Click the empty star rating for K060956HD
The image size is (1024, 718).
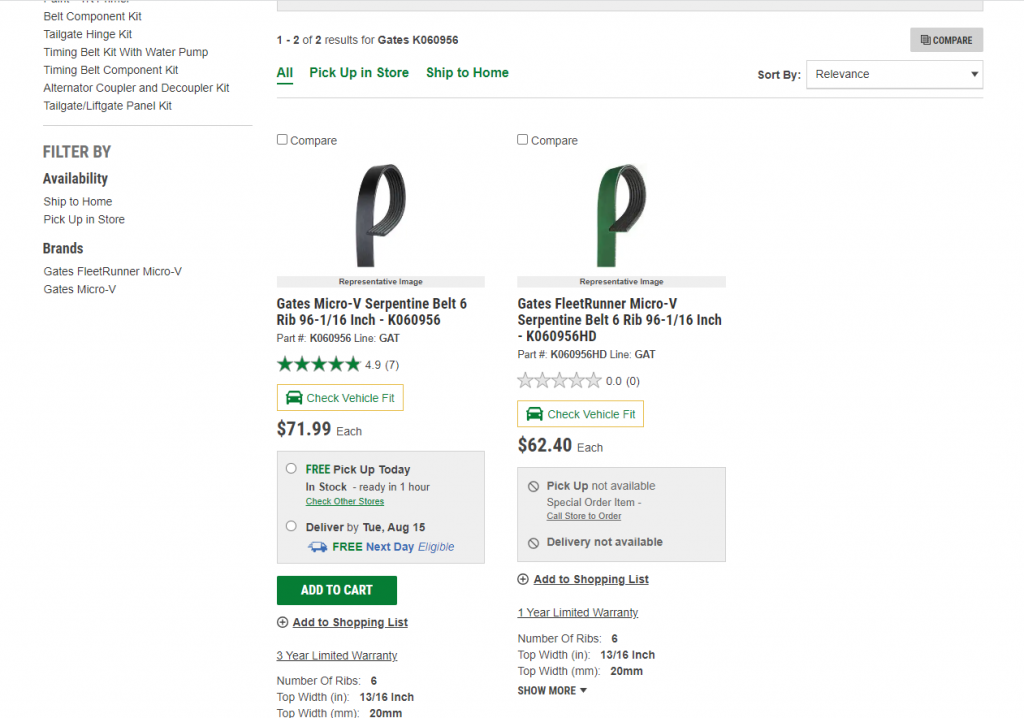[559, 380]
